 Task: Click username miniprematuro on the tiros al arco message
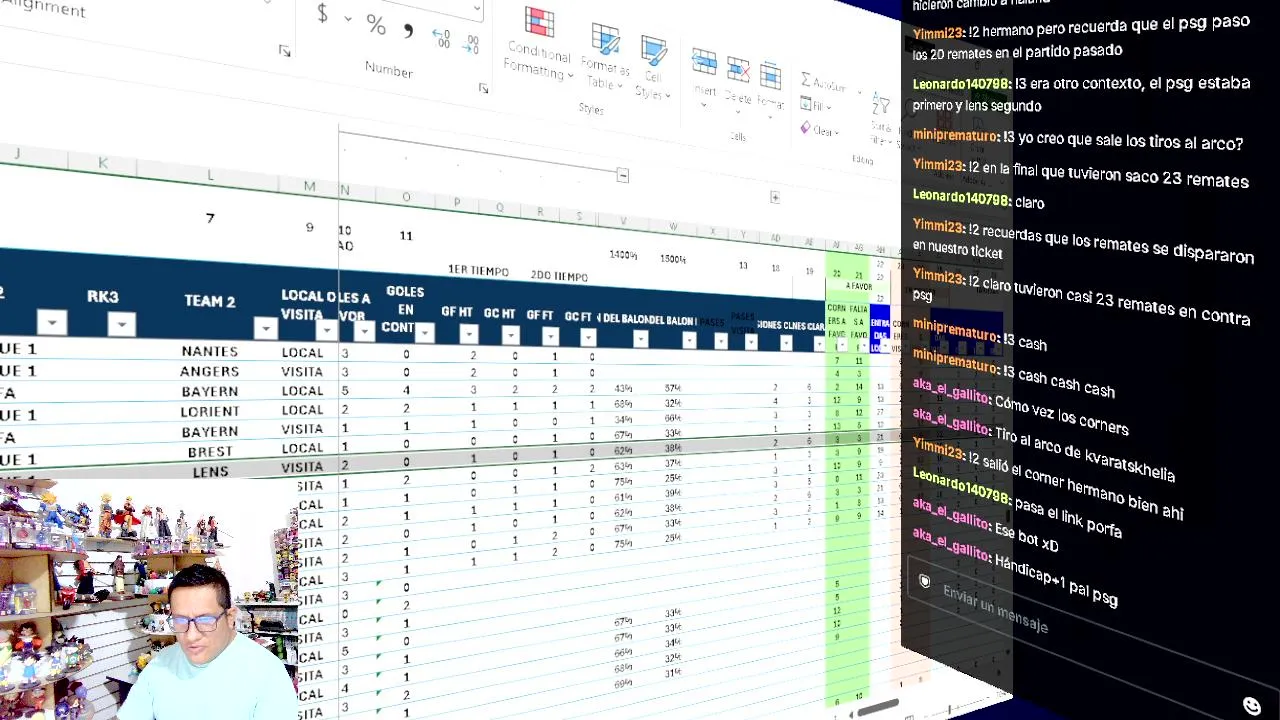click(x=955, y=135)
